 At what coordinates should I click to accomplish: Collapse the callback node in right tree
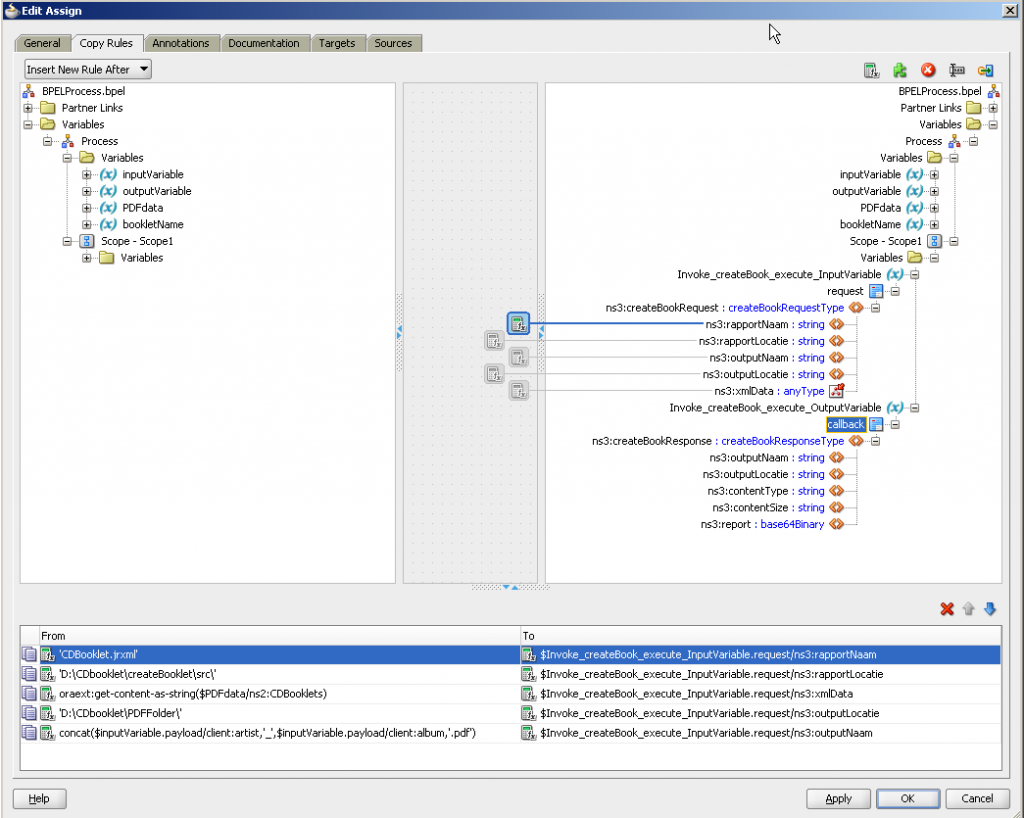tap(895, 425)
